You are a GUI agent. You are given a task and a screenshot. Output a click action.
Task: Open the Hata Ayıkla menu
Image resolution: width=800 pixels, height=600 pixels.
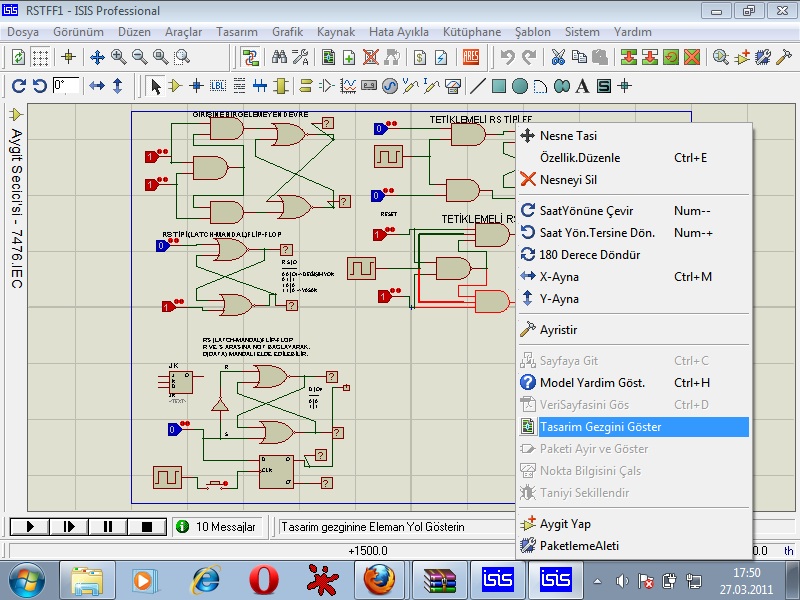[398, 32]
